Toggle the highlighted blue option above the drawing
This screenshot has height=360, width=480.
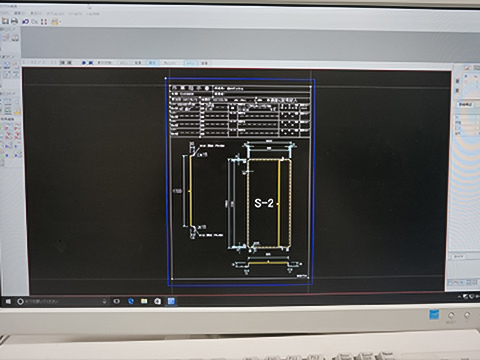(x=152, y=63)
